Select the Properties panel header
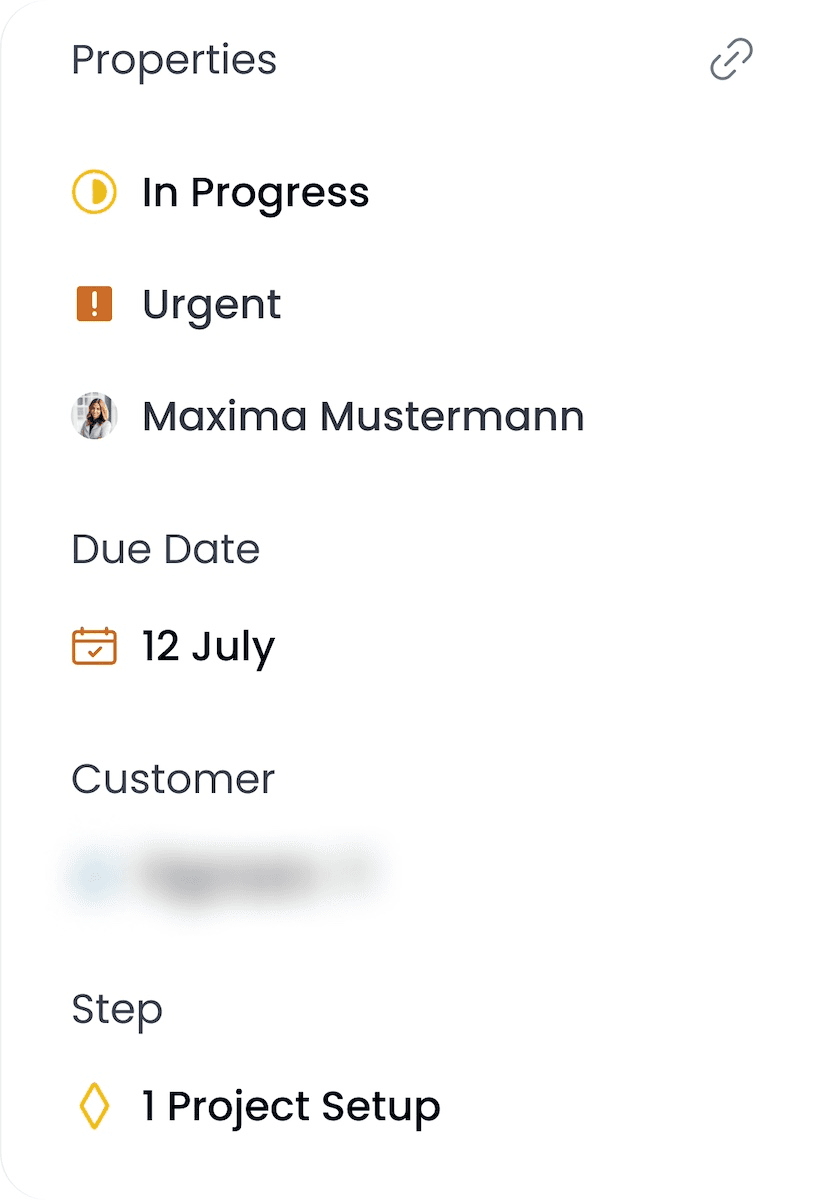 [174, 60]
